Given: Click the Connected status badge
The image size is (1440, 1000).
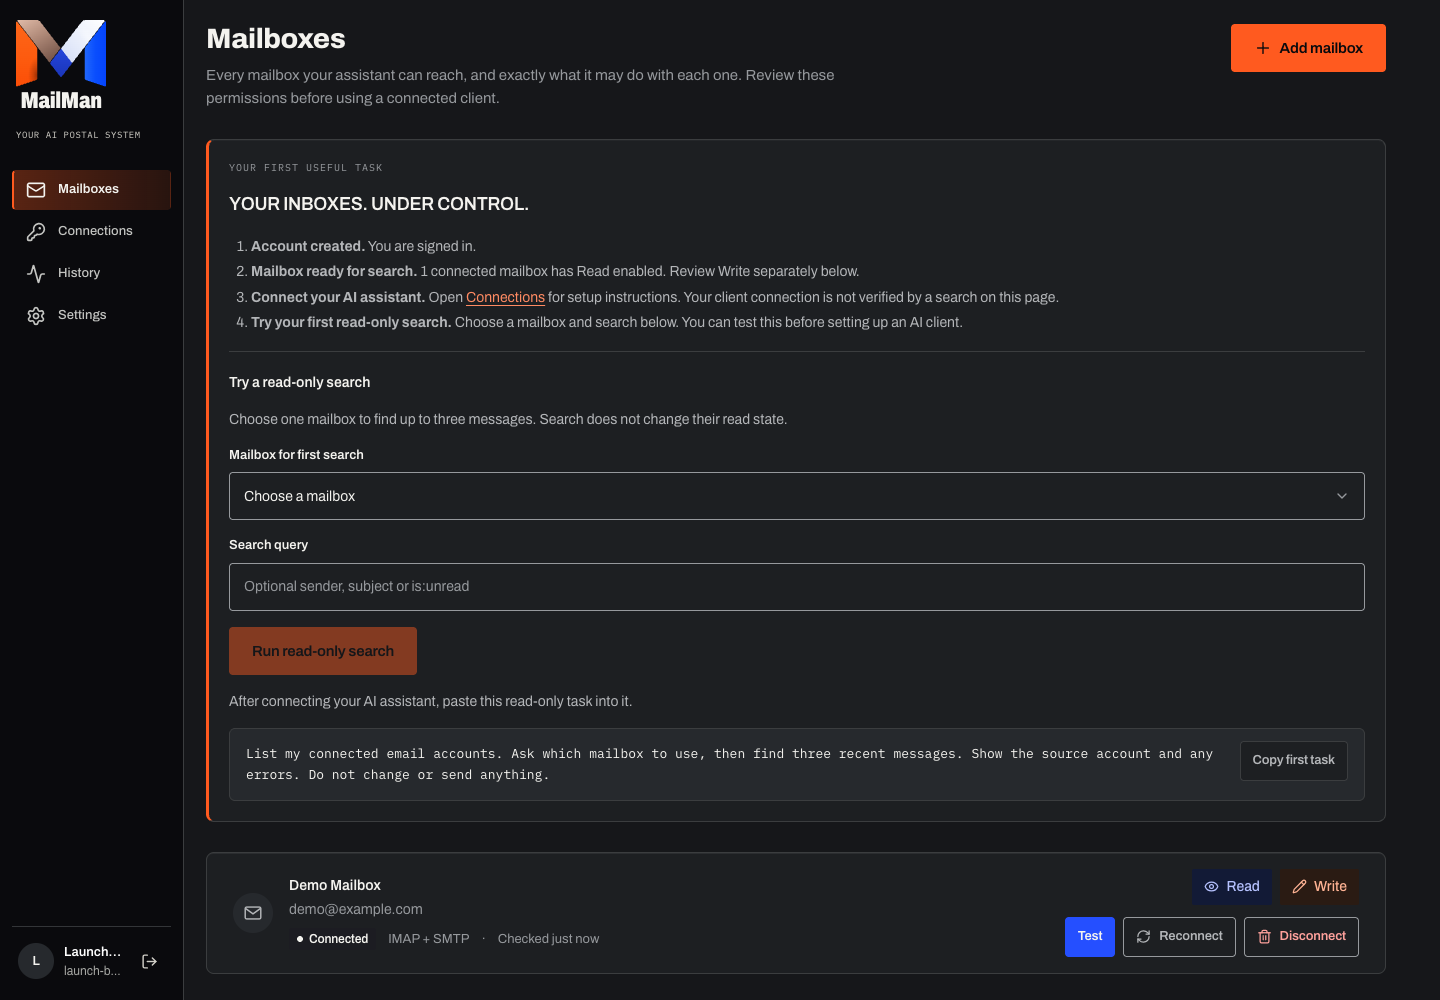Looking at the screenshot, I should tap(332, 939).
